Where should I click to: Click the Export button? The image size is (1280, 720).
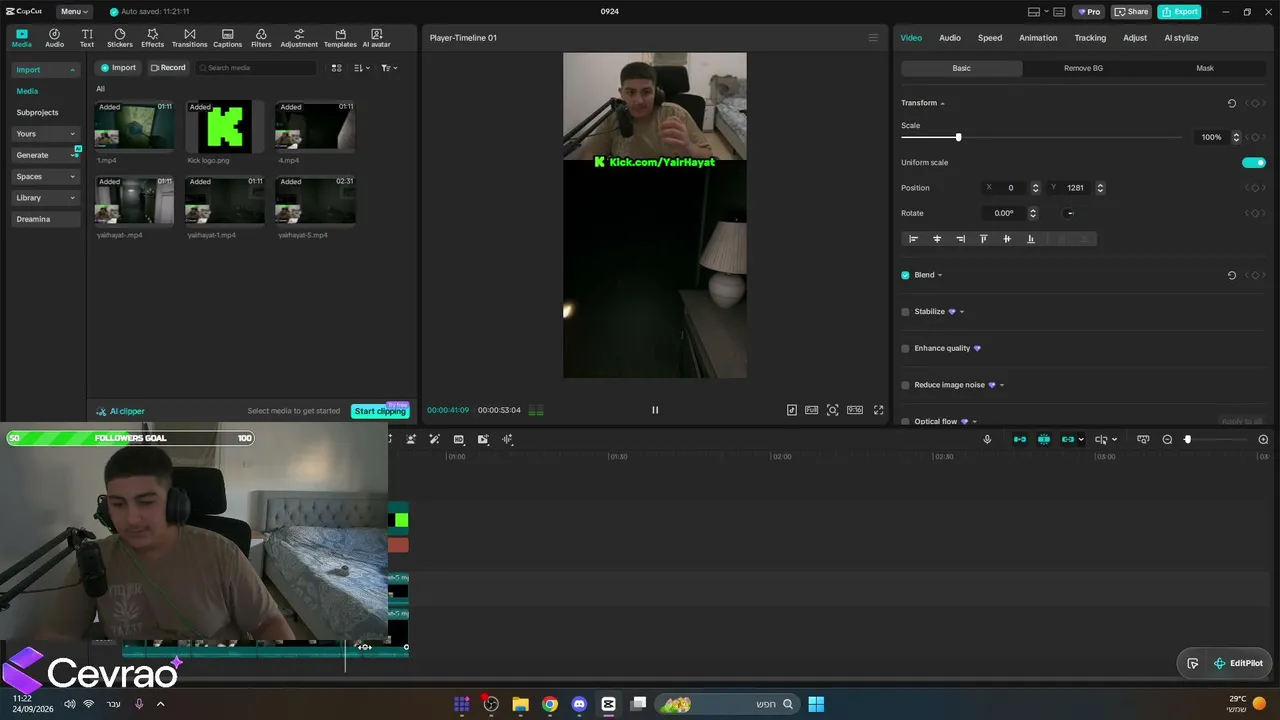point(1180,12)
